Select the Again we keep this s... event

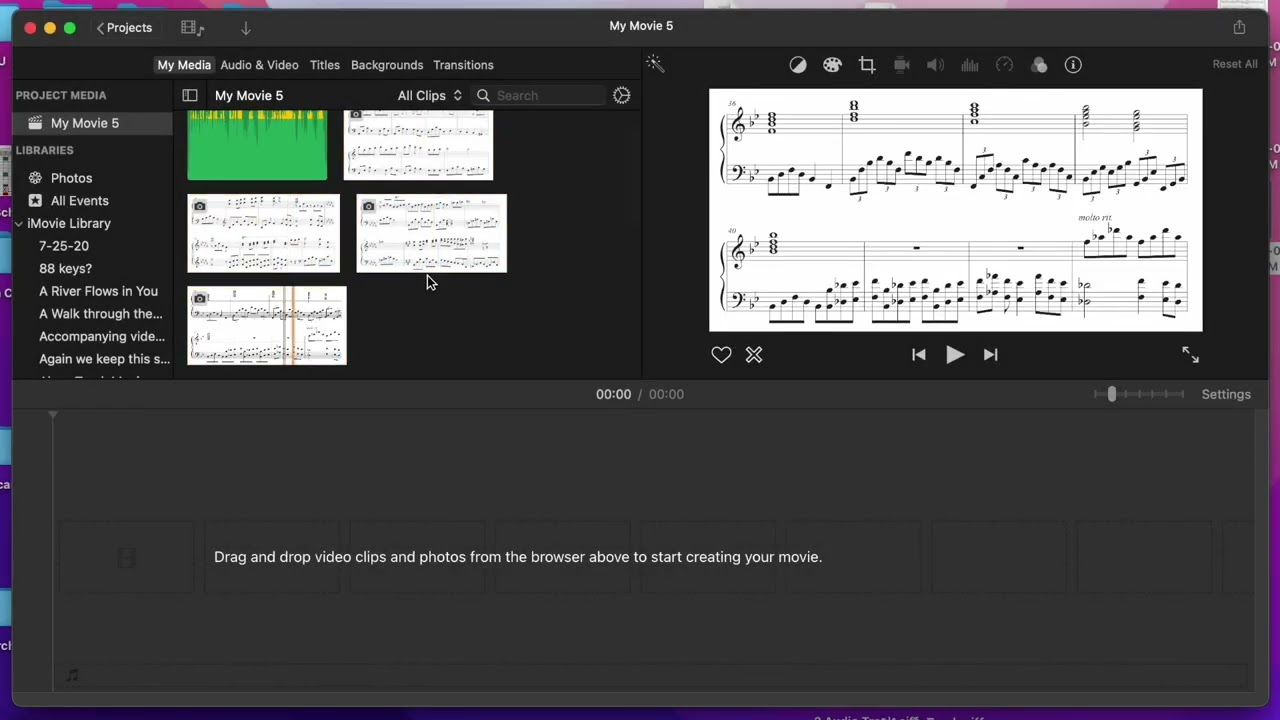pos(104,359)
